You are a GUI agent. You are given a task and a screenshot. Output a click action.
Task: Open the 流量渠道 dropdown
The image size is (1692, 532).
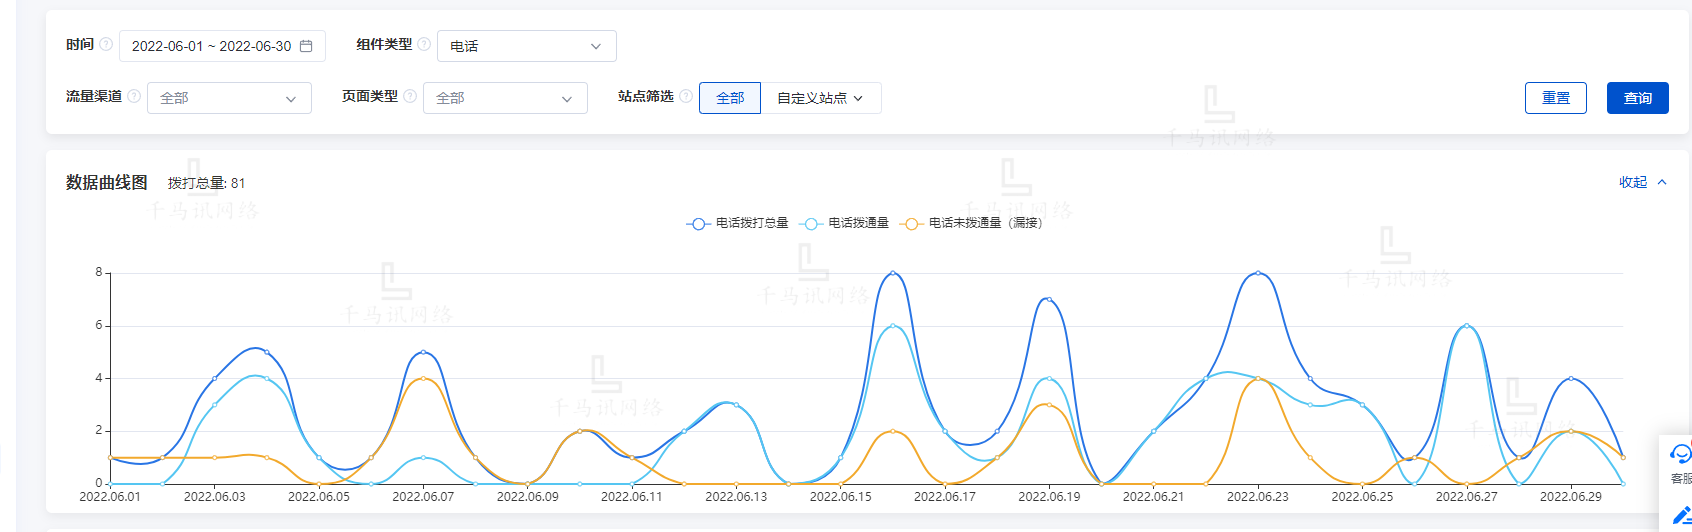tap(229, 98)
